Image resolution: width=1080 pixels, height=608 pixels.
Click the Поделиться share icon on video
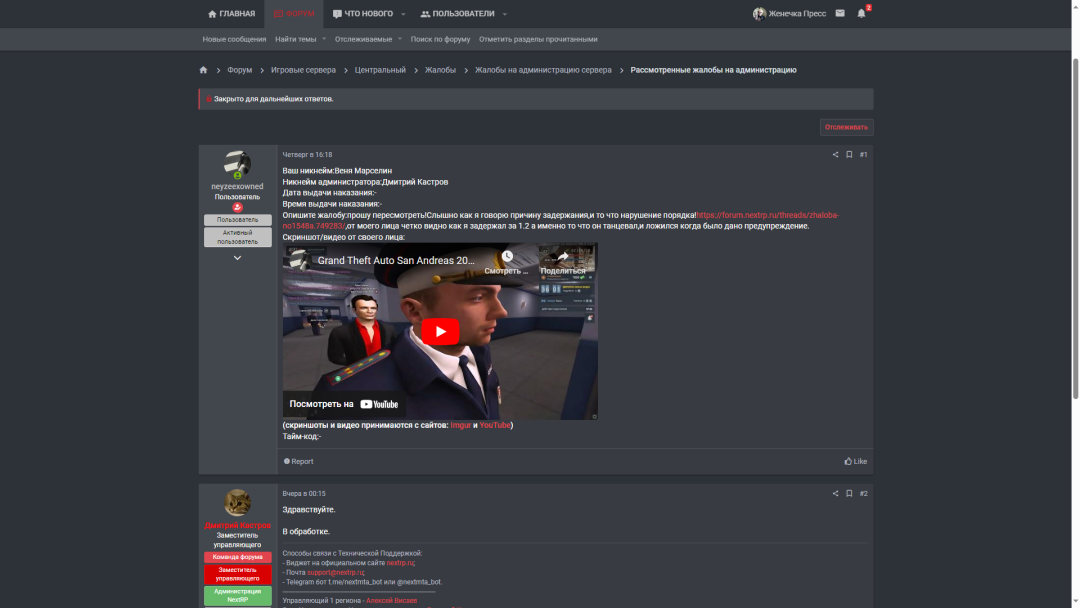[x=562, y=257]
